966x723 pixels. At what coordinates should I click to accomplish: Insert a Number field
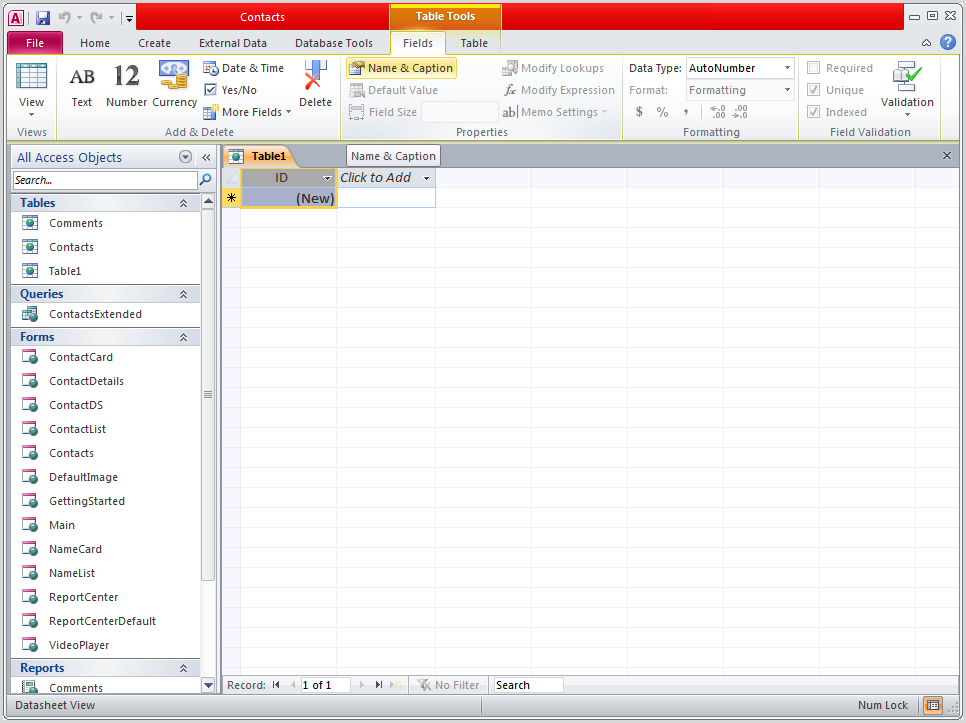tap(127, 85)
